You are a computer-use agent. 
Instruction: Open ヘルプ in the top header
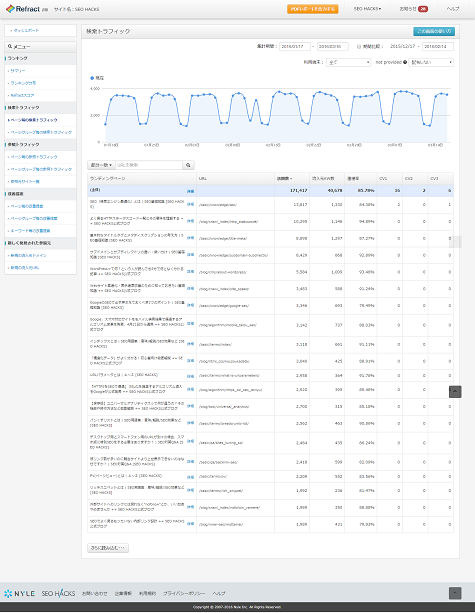click(453, 9)
